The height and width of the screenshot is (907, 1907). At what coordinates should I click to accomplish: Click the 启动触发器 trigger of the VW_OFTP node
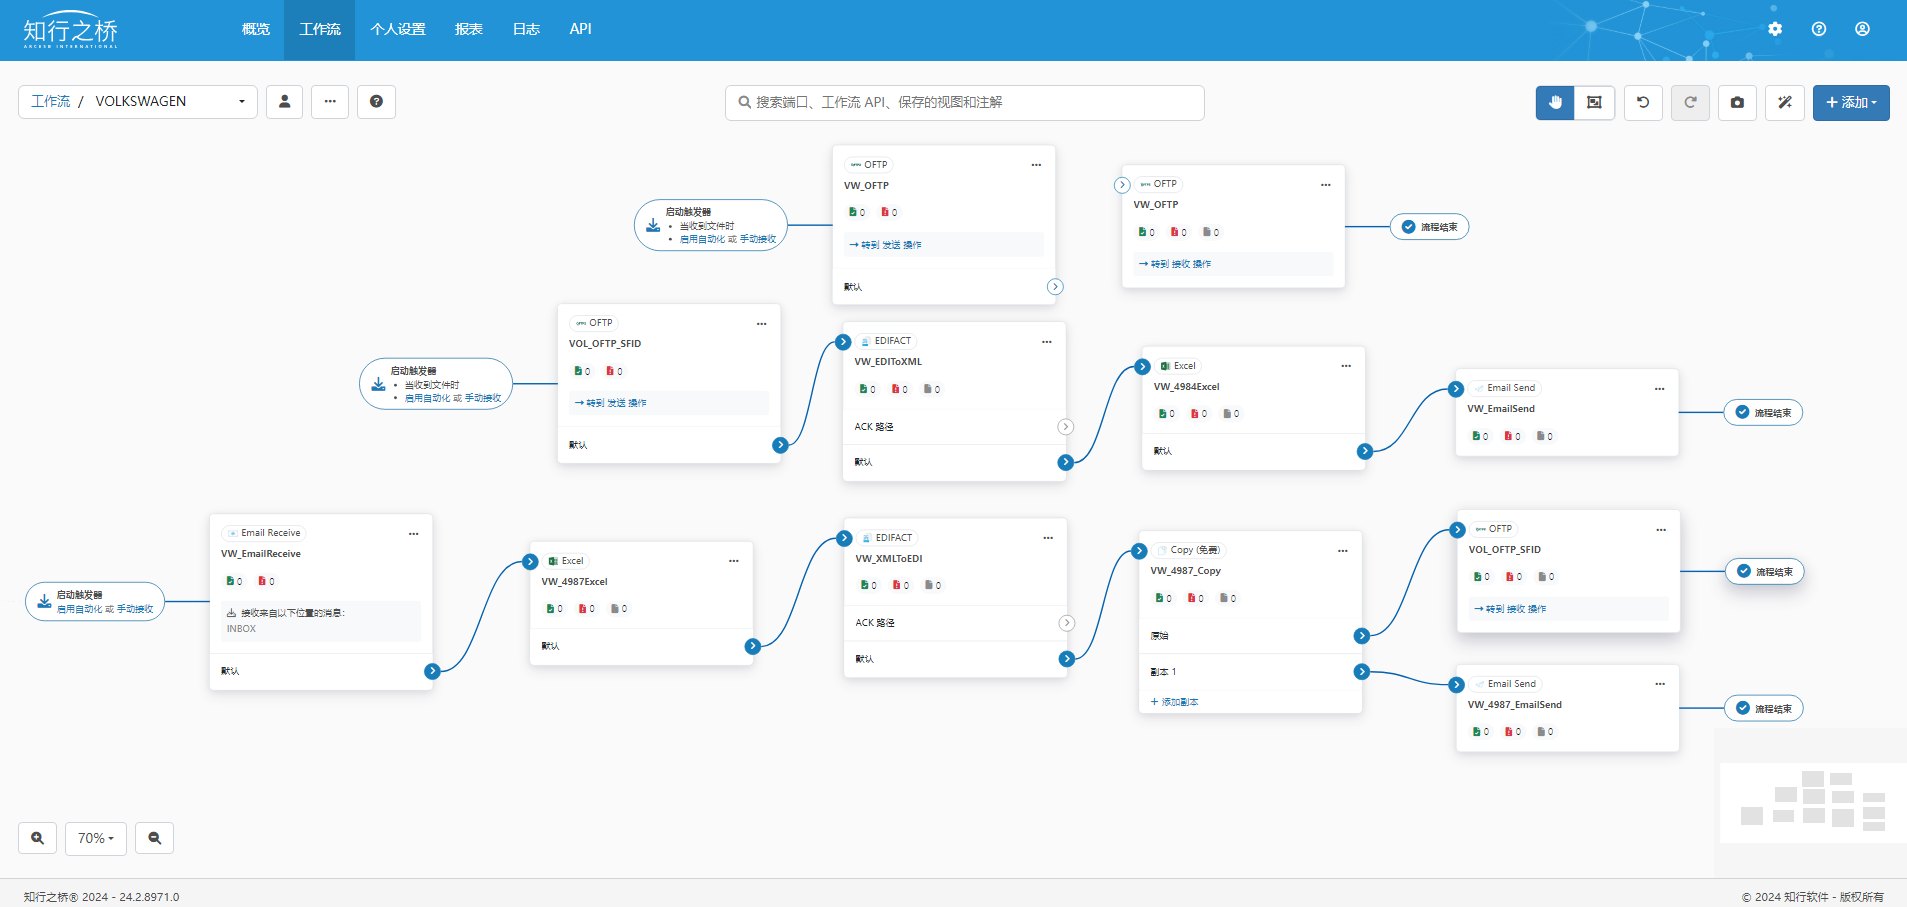pos(711,225)
